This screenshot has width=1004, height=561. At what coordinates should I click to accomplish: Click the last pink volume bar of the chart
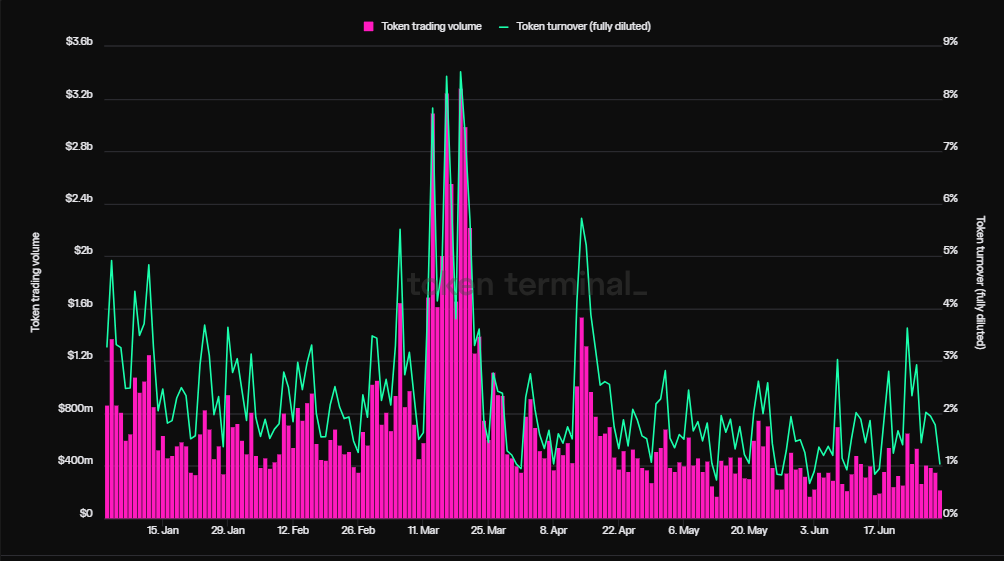[940, 504]
